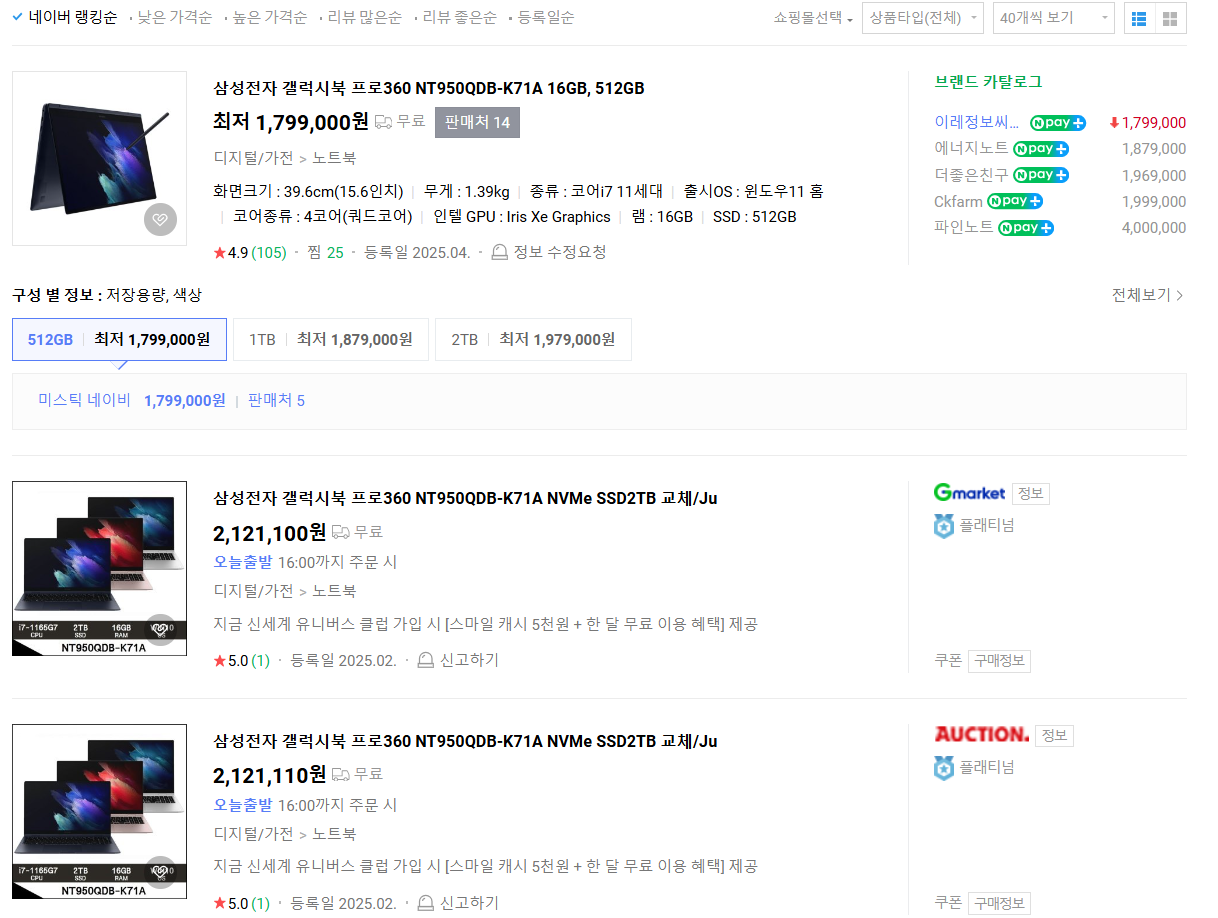Click Auction logo
Screen dimensions: 1218x918
981,734
